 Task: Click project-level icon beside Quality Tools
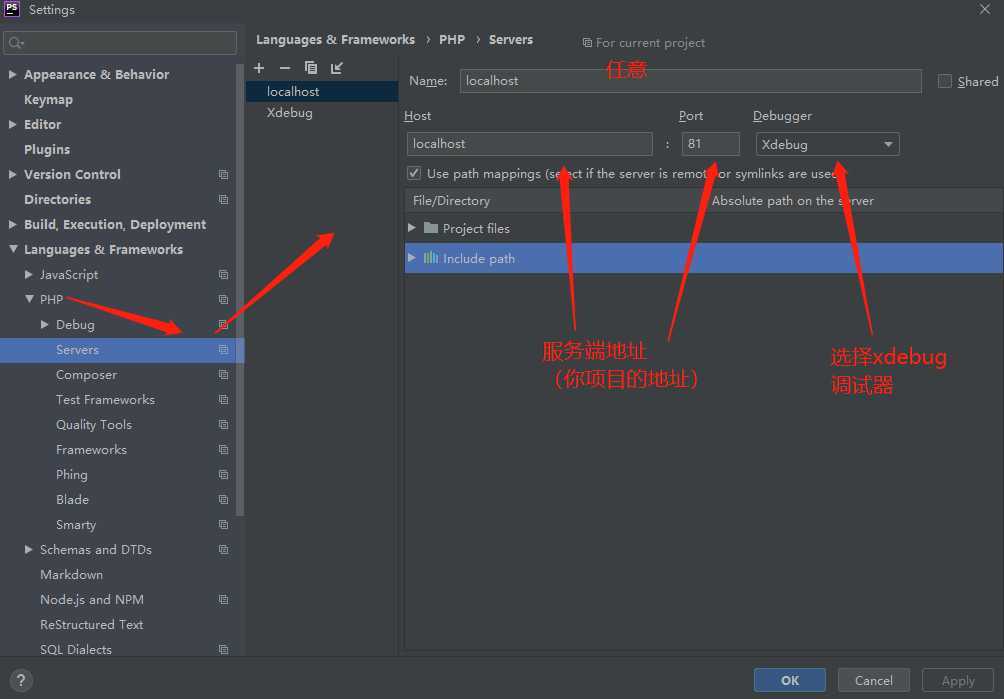223,424
